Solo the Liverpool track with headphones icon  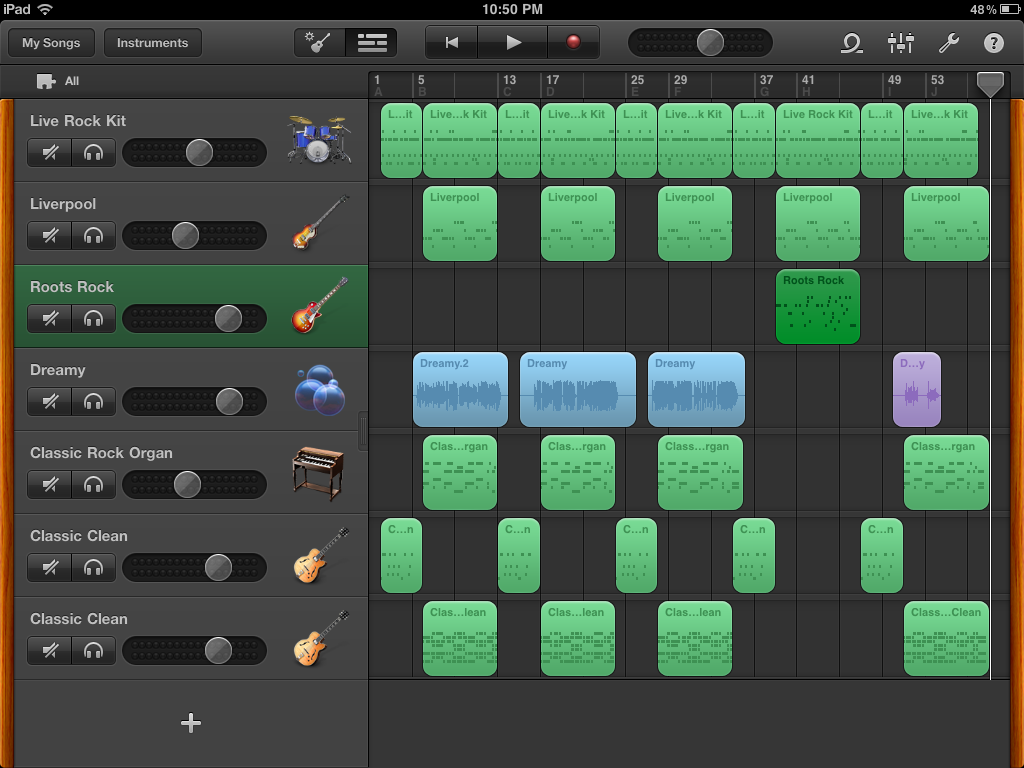(x=93, y=236)
